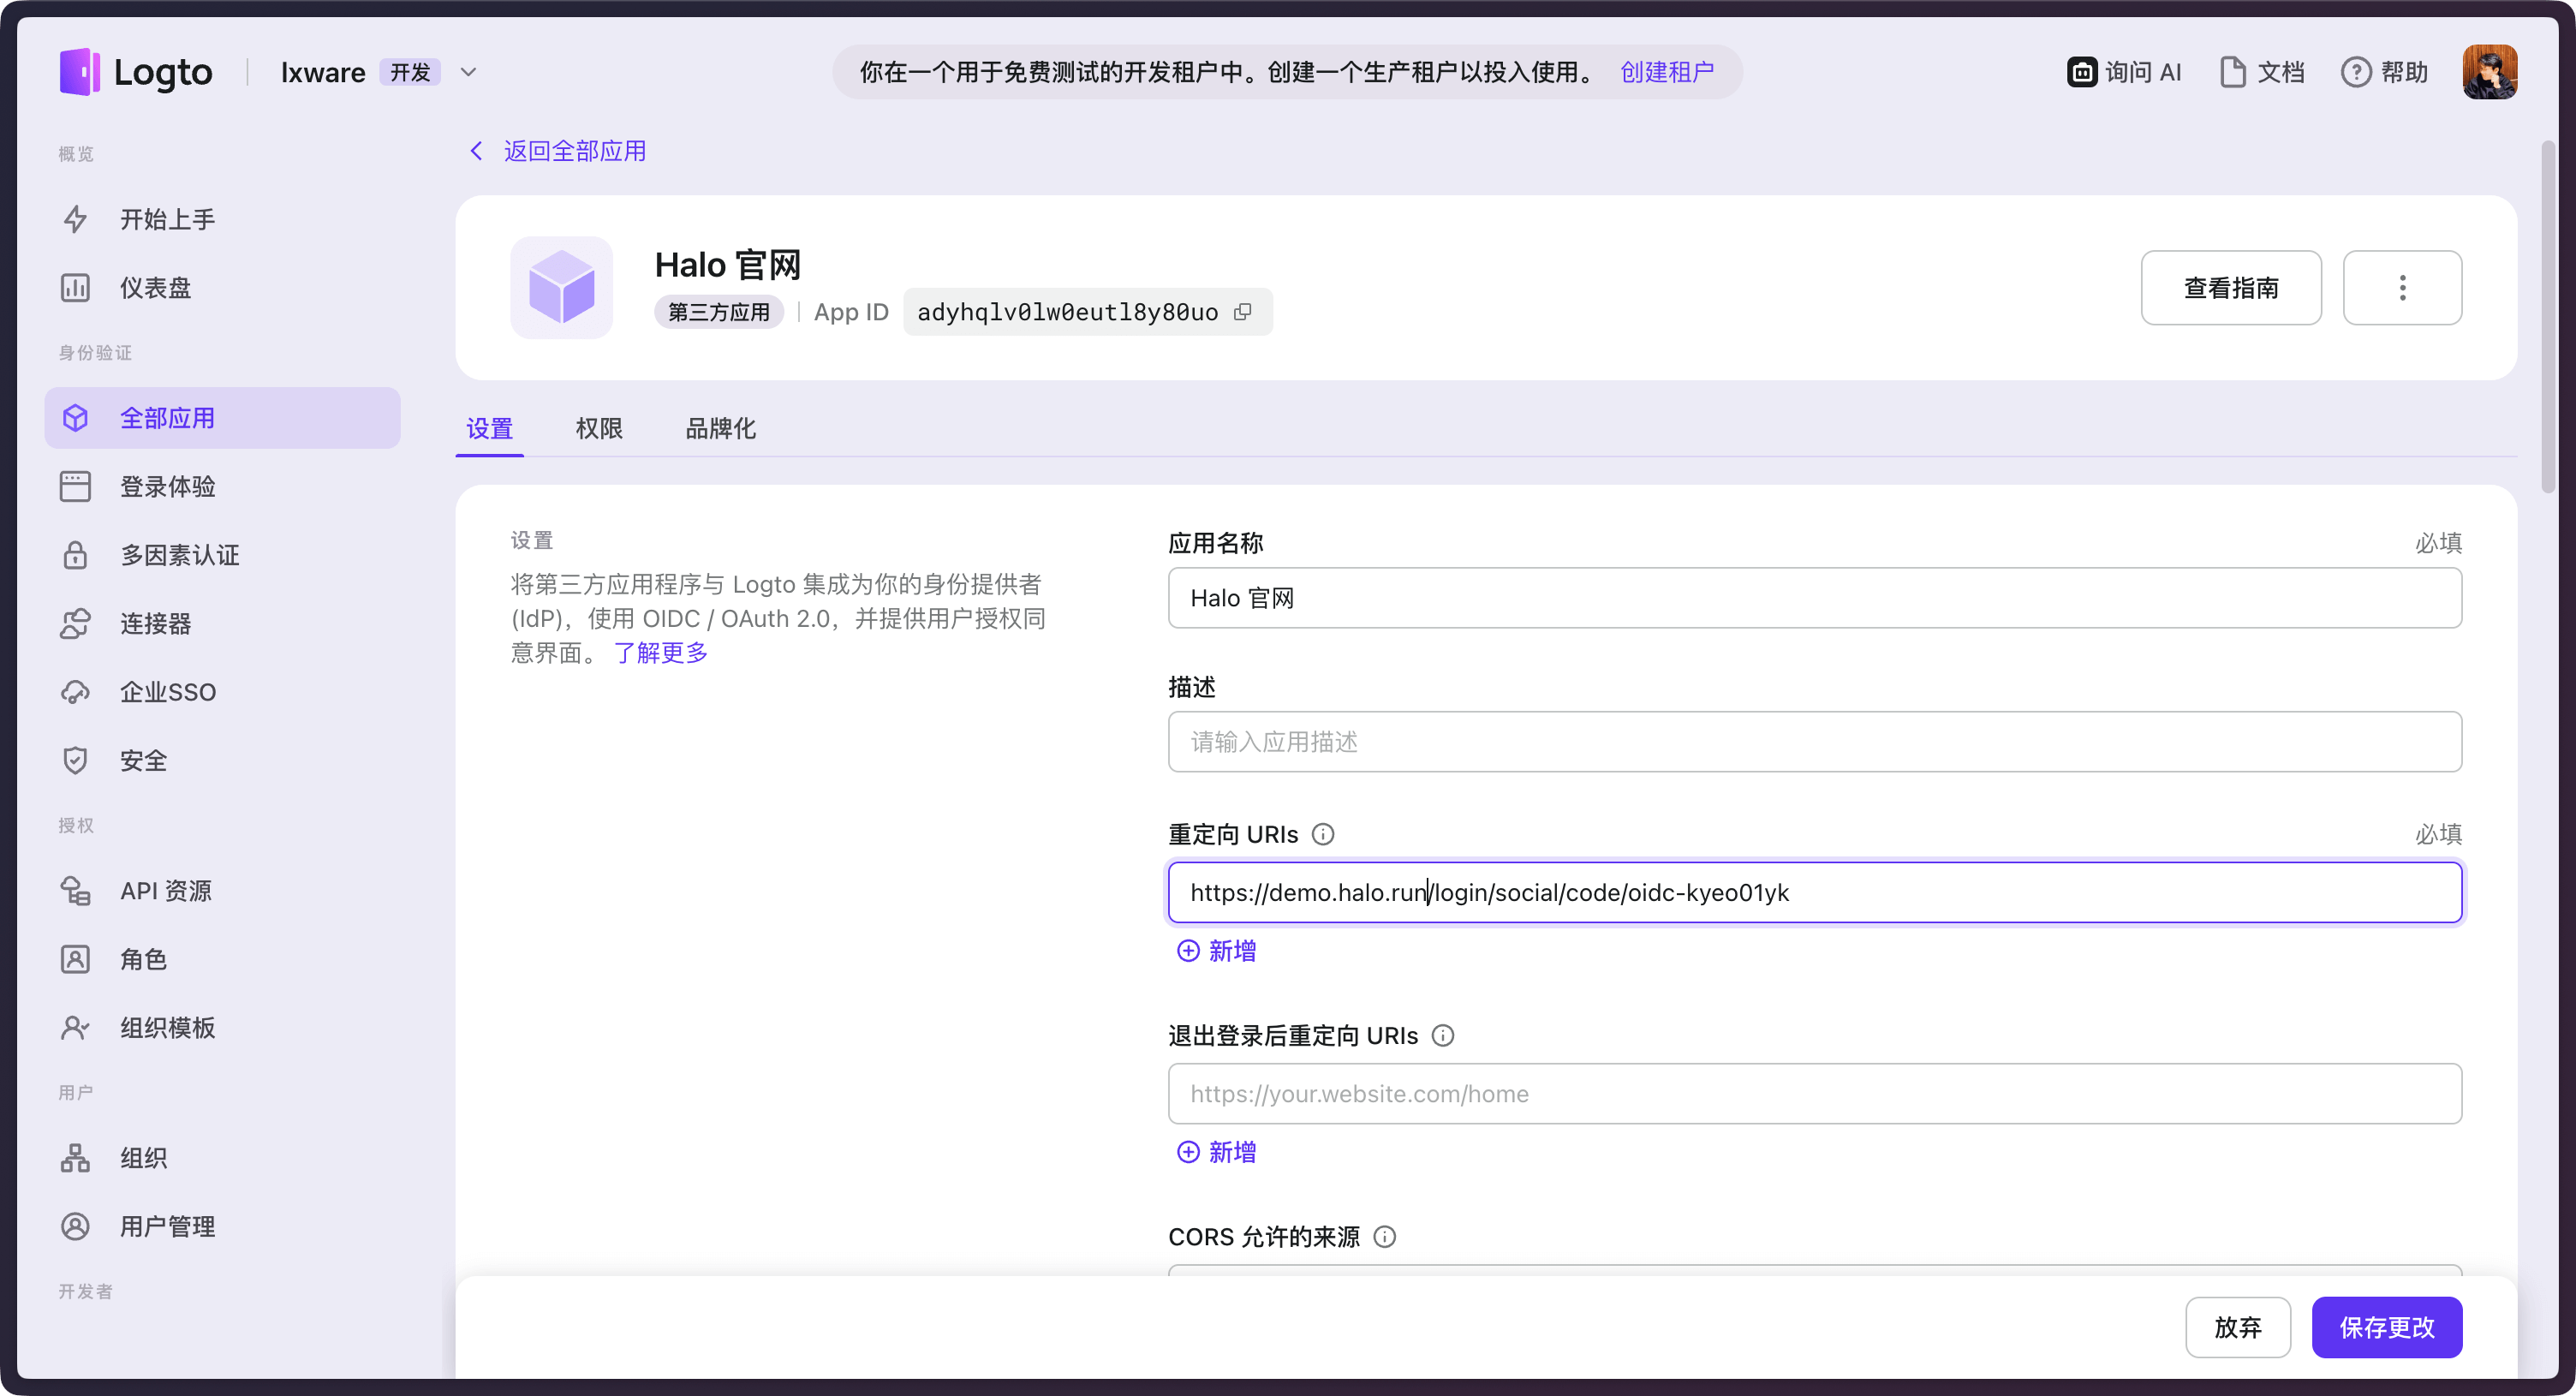Open the API 资源 icon

pos(75,891)
